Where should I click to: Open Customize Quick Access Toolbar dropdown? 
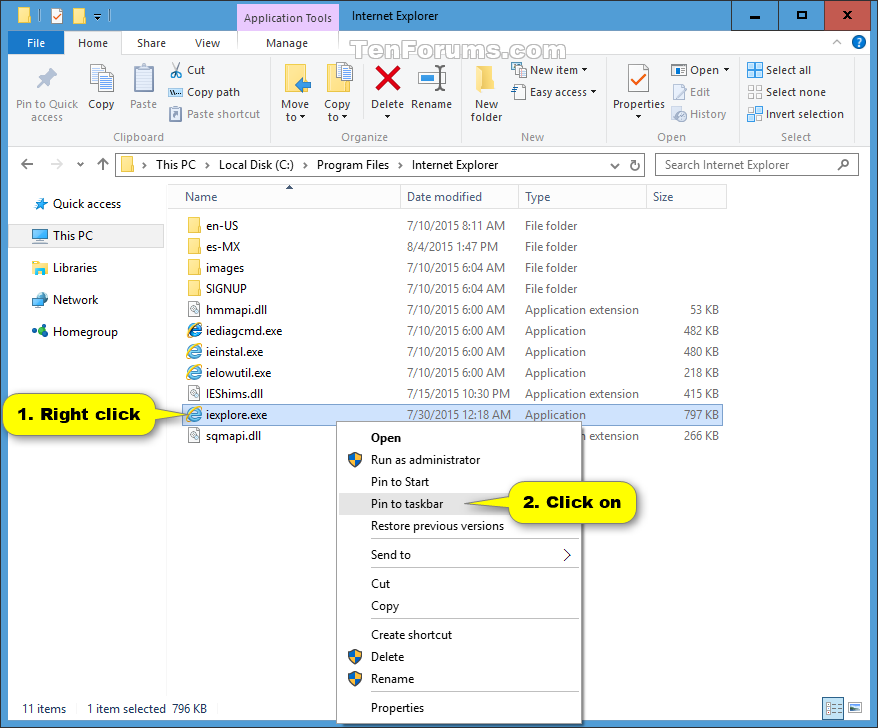click(x=97, y=17)
